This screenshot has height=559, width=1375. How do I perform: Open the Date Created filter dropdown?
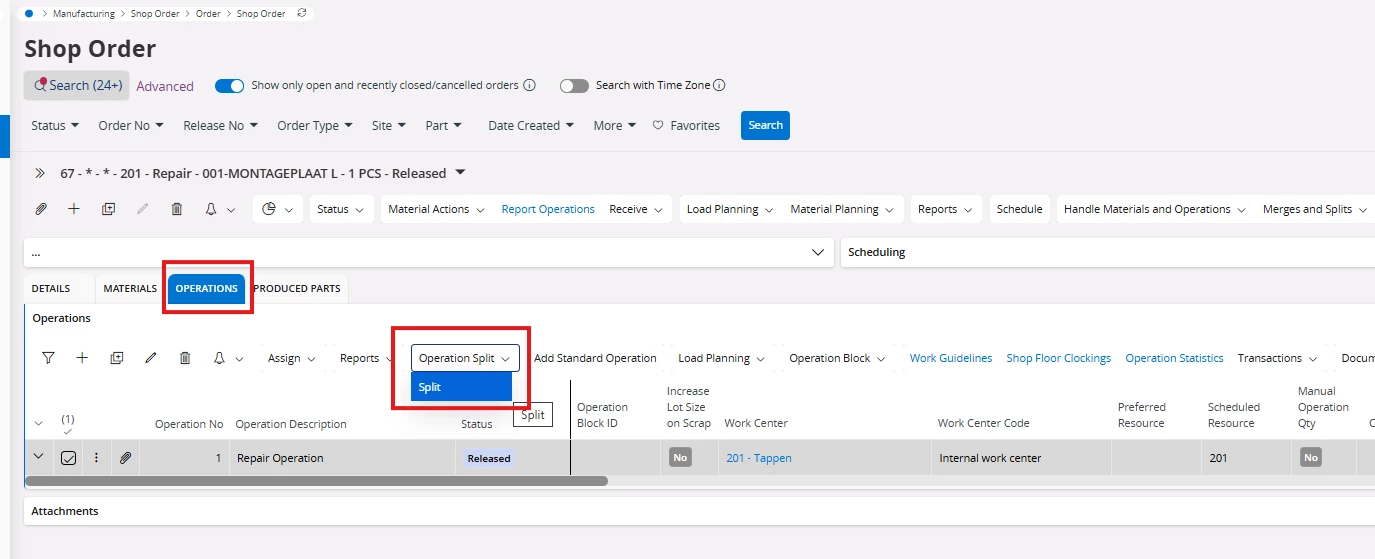click(x=531, y=126)
